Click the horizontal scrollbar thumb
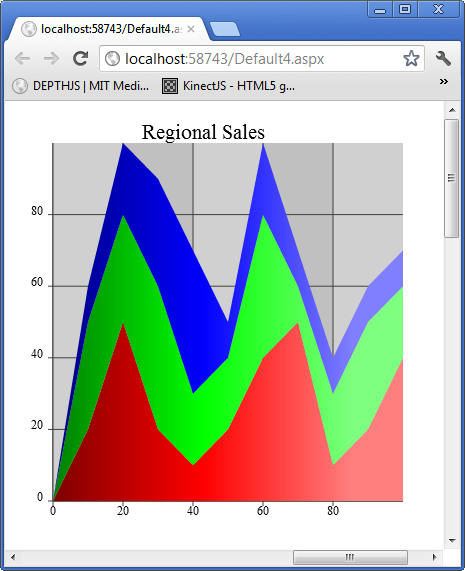The width and height of the screenshot is (465, 571). click(x=350, y=557)
